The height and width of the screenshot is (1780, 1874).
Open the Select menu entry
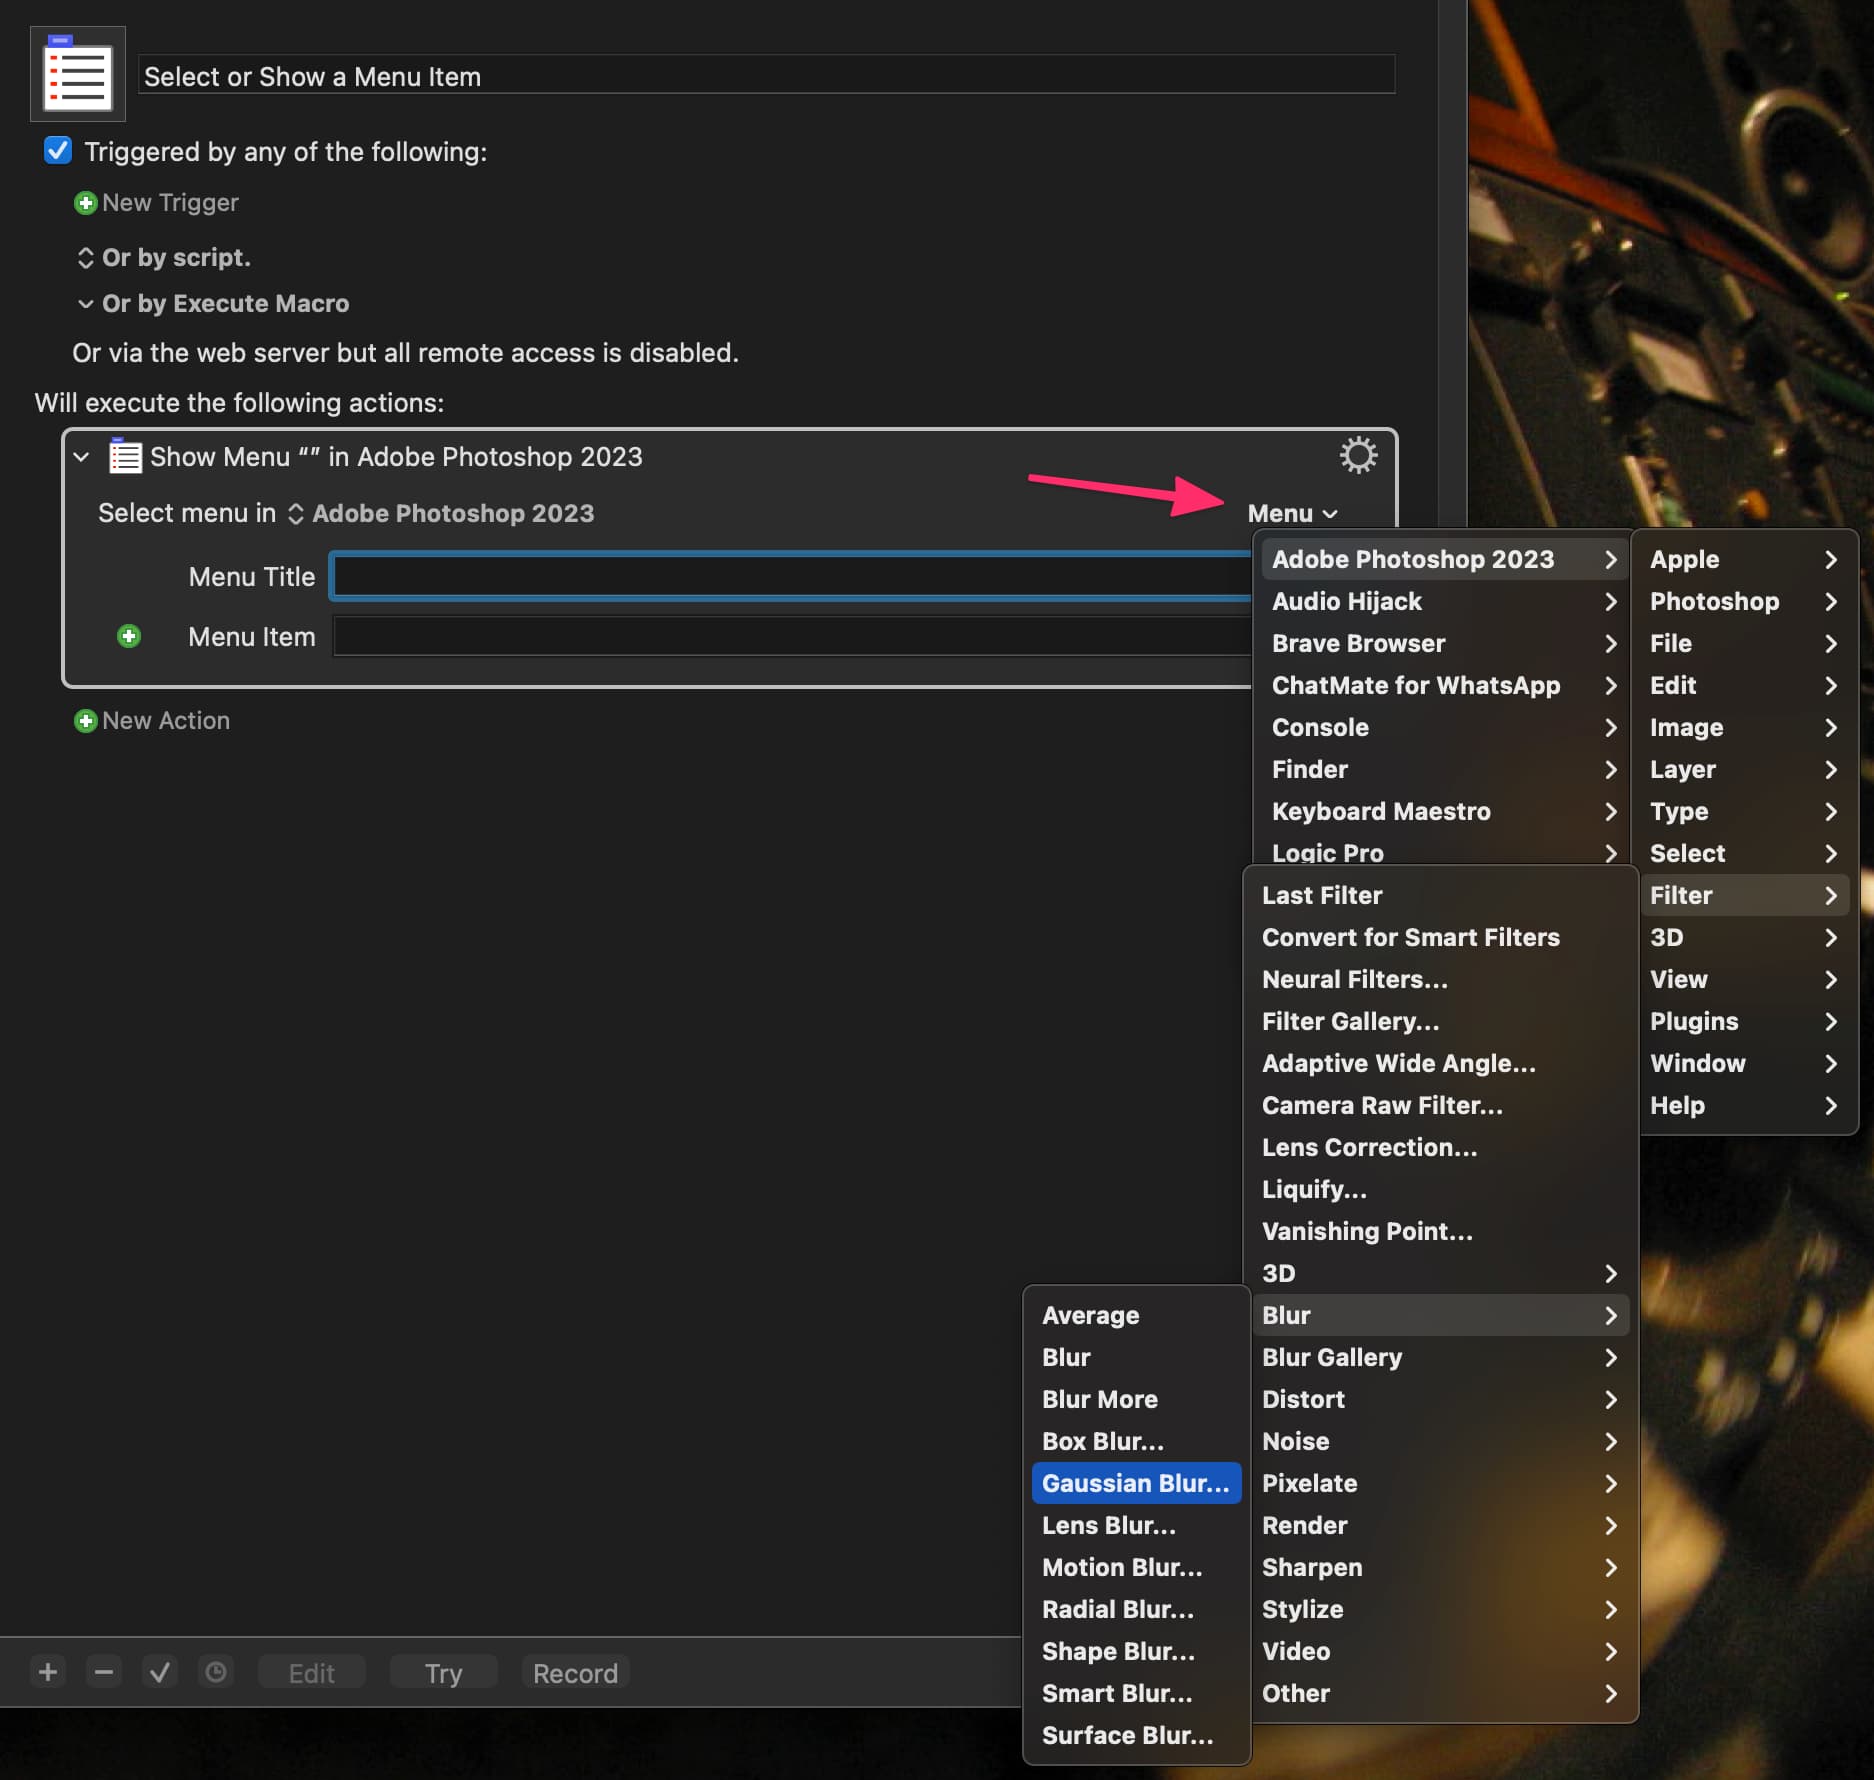click(1744, 853)
